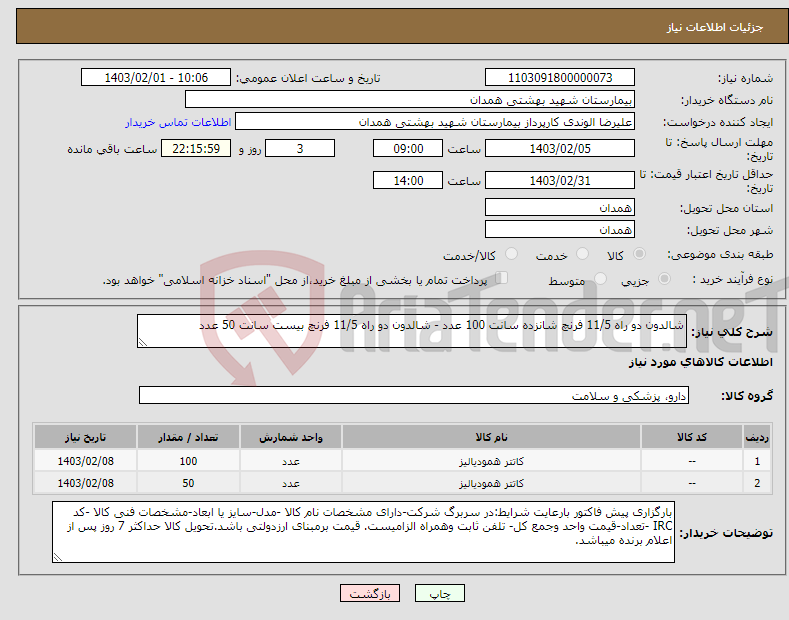Click the ساعت باقی مانده label
Viewport: 789px width, 620px height.
(x=112, y=149)
